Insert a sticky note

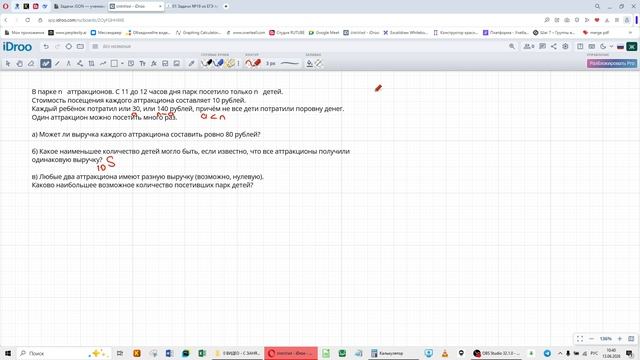tap(131, 63)
